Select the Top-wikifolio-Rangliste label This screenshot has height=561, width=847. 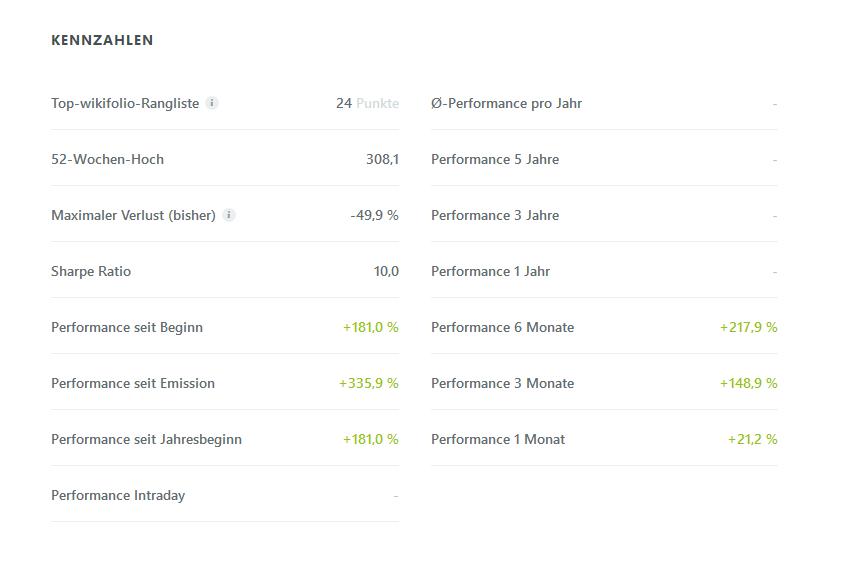125,103
